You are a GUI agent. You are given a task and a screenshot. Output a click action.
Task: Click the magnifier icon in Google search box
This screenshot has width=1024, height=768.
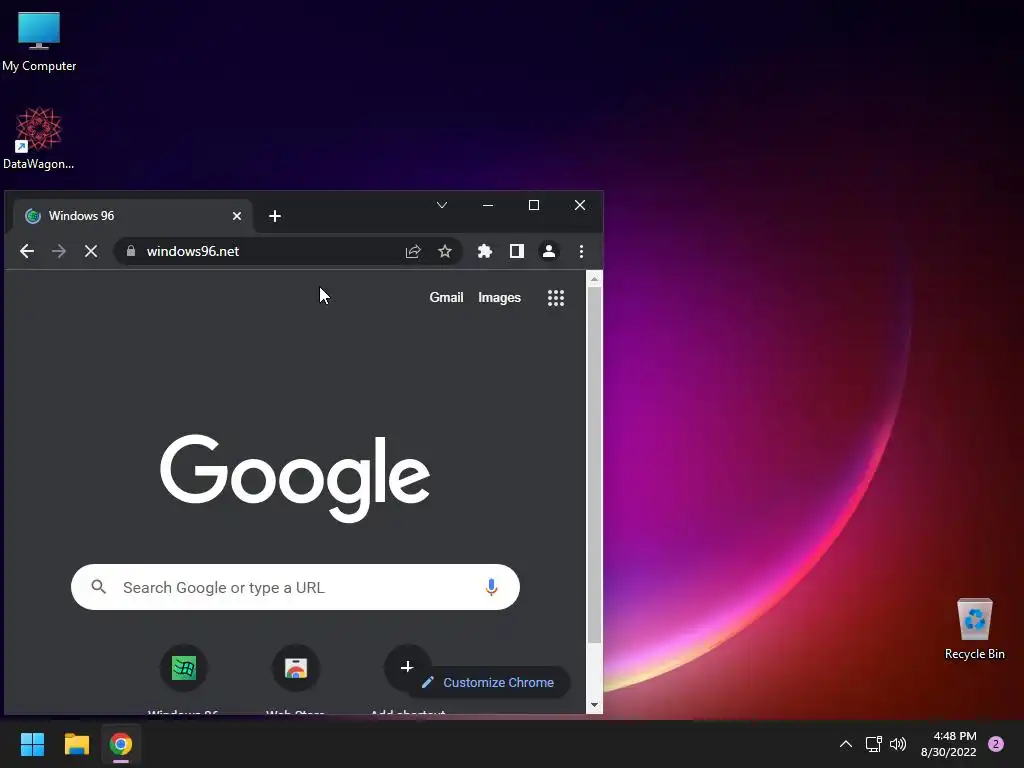99,586
